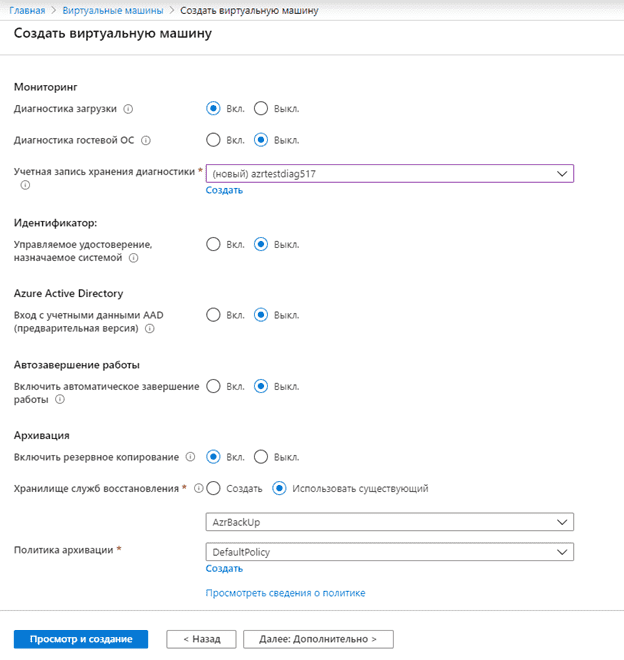The height and width of the screenshot is (660, 624).
Task: Show info for Управляемое удостоверение, назначаемое системой
Action: [133, 258]
